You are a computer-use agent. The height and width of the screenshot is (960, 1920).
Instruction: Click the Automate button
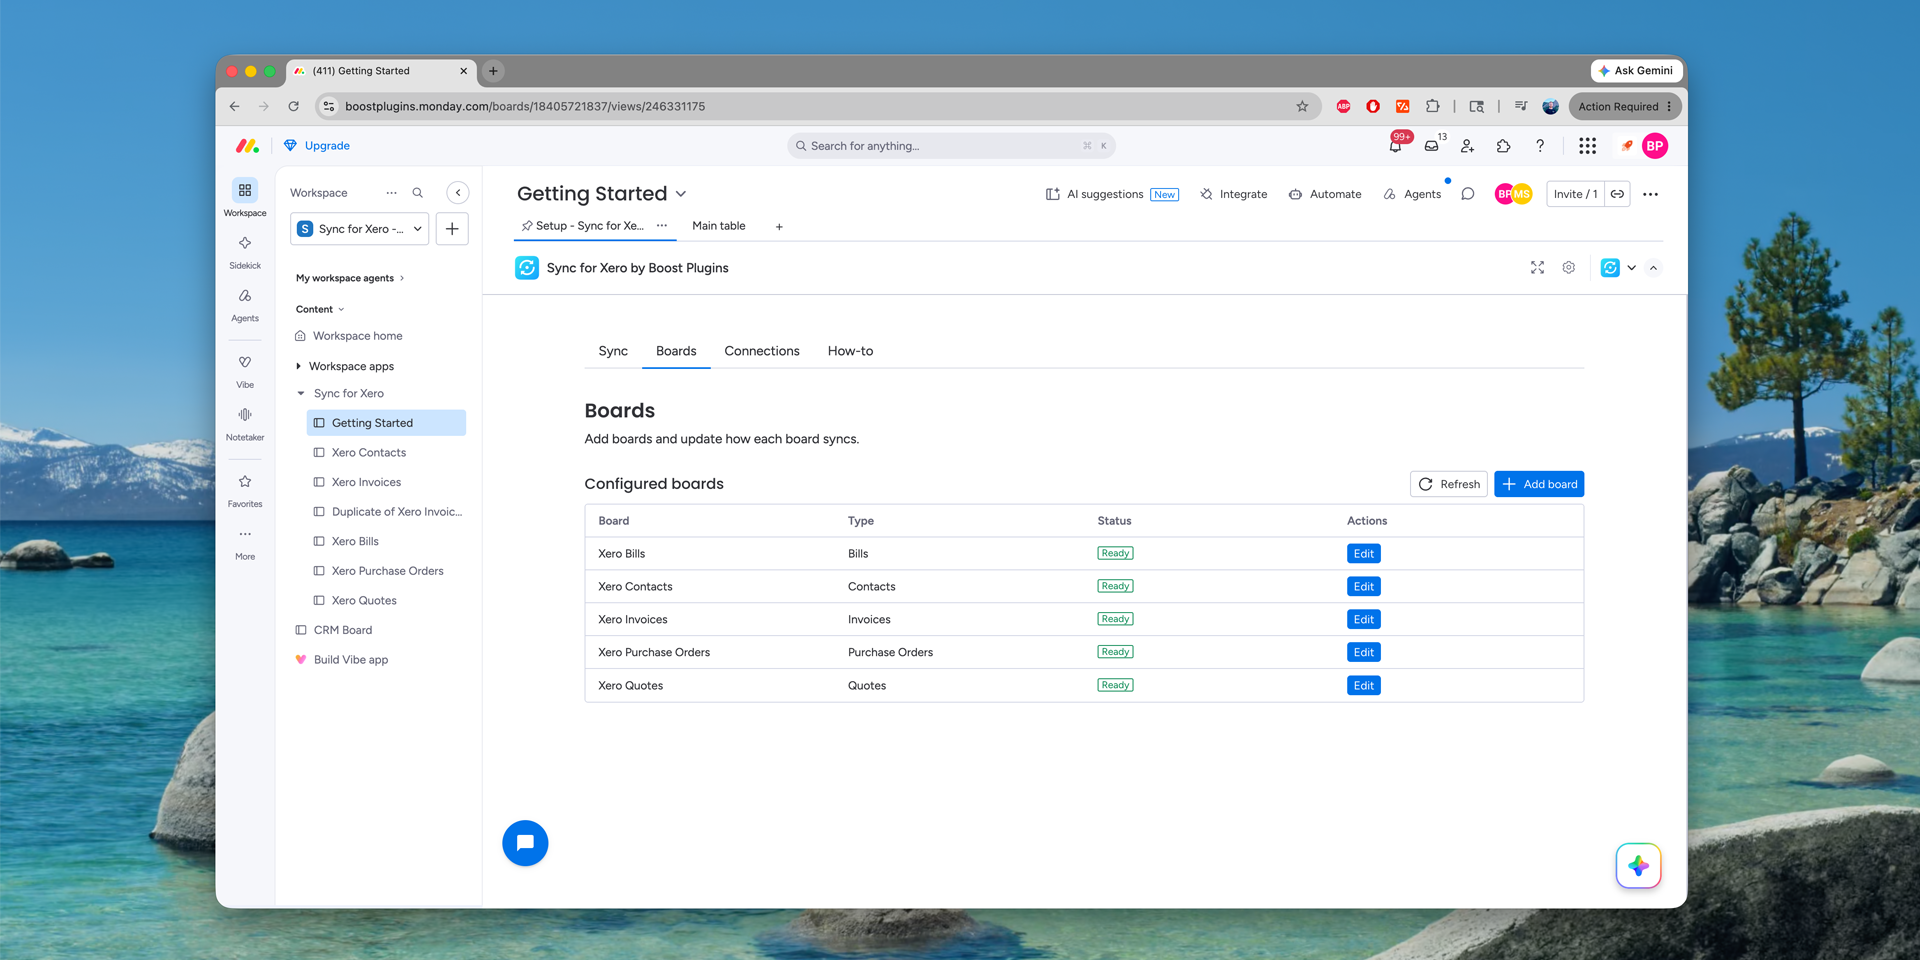pos(1324,194)
